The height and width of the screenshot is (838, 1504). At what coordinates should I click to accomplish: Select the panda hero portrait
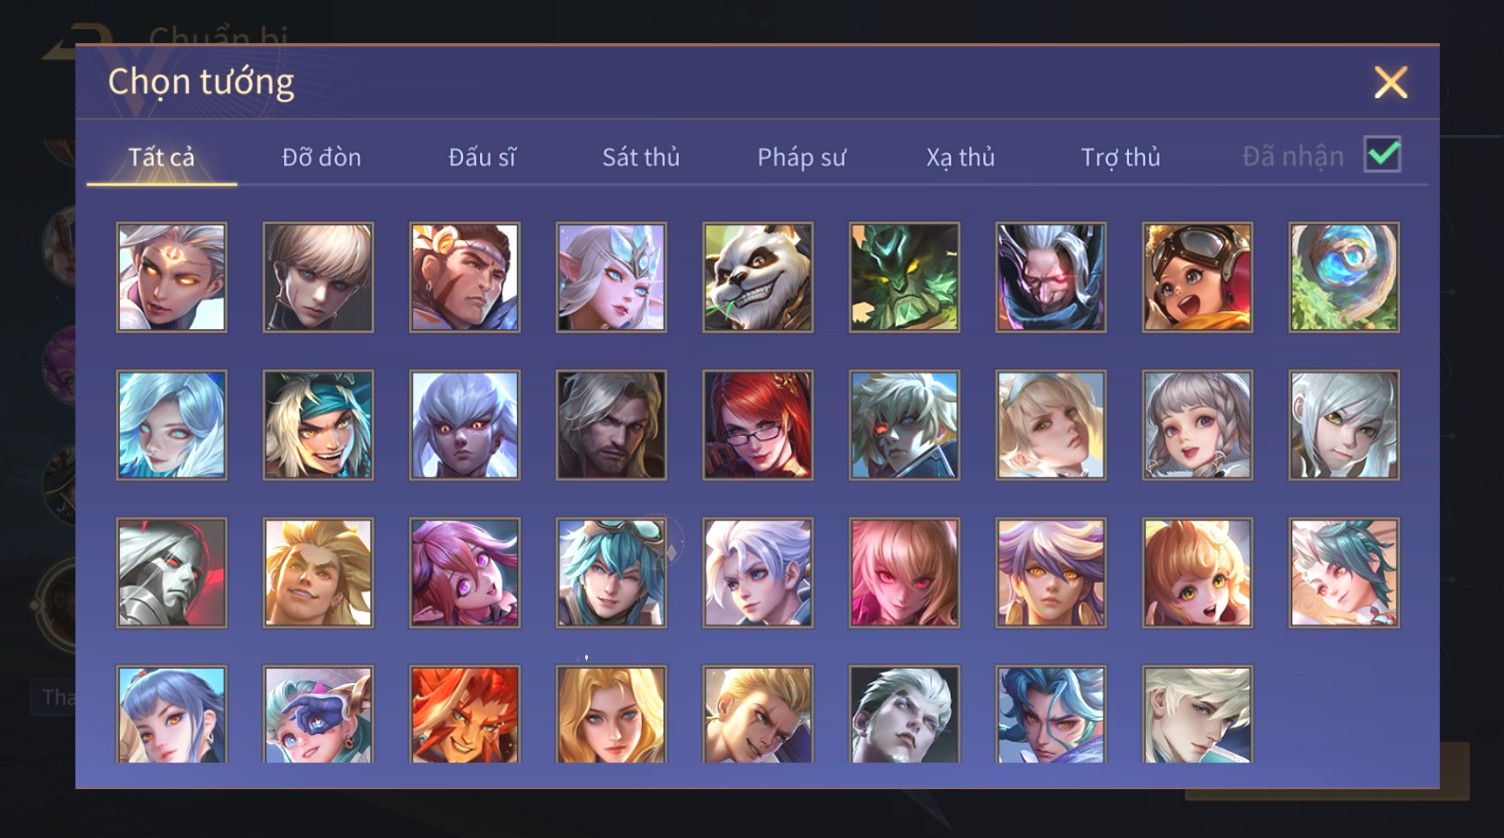(x=758, y=277)
